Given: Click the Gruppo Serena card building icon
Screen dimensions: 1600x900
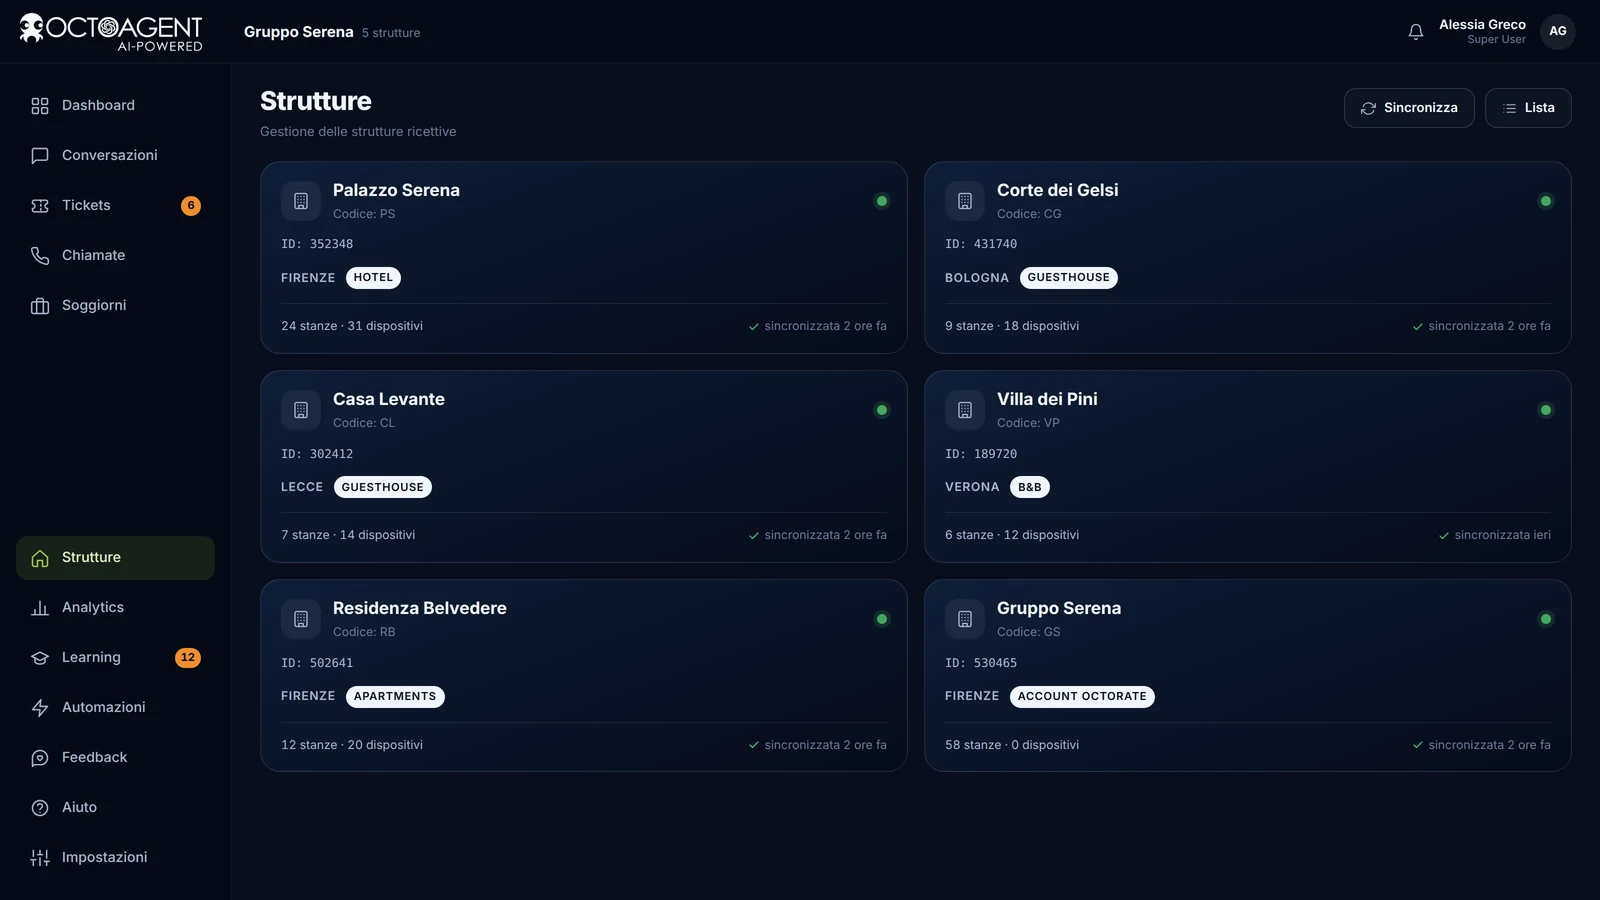Looking at the screenshot, I should pos(965,619).
